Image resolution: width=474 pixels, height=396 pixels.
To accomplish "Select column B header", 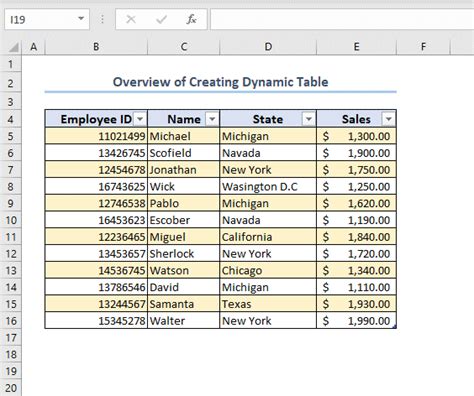I will 96,47.
